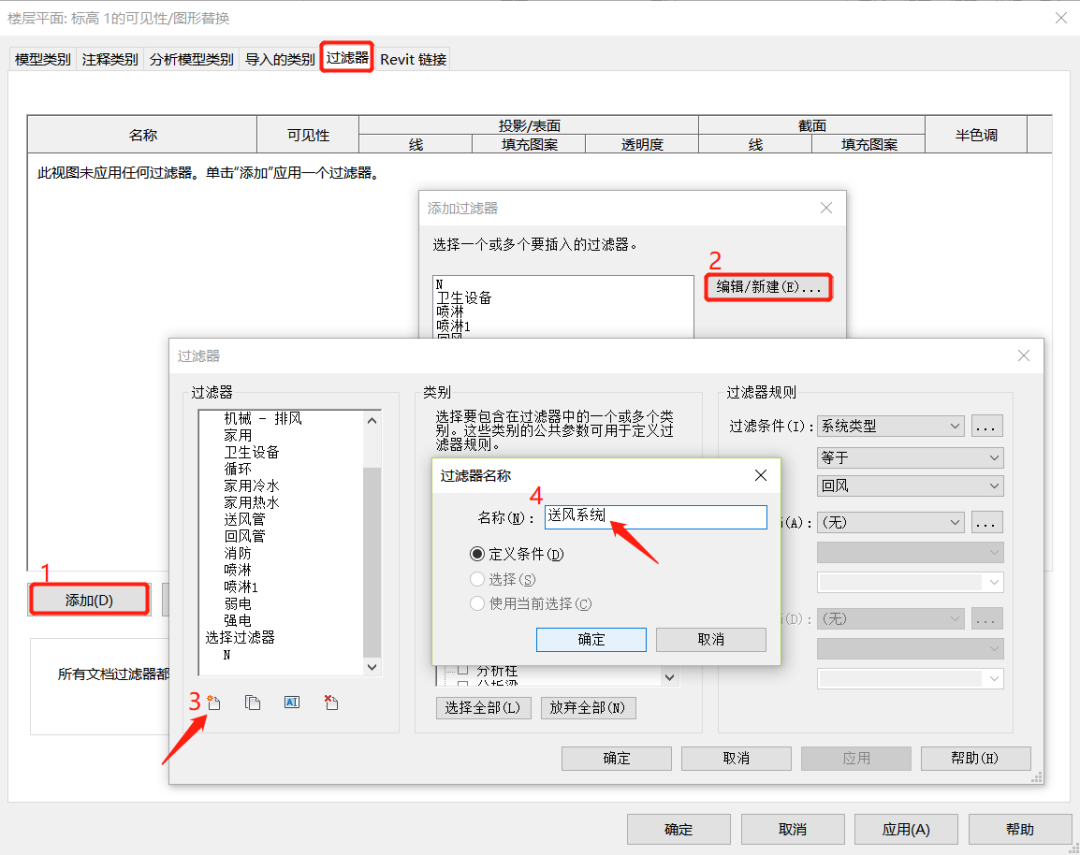Click the 可见性 column header
The height and width of the screenshot is (855, 1080).
308,135
